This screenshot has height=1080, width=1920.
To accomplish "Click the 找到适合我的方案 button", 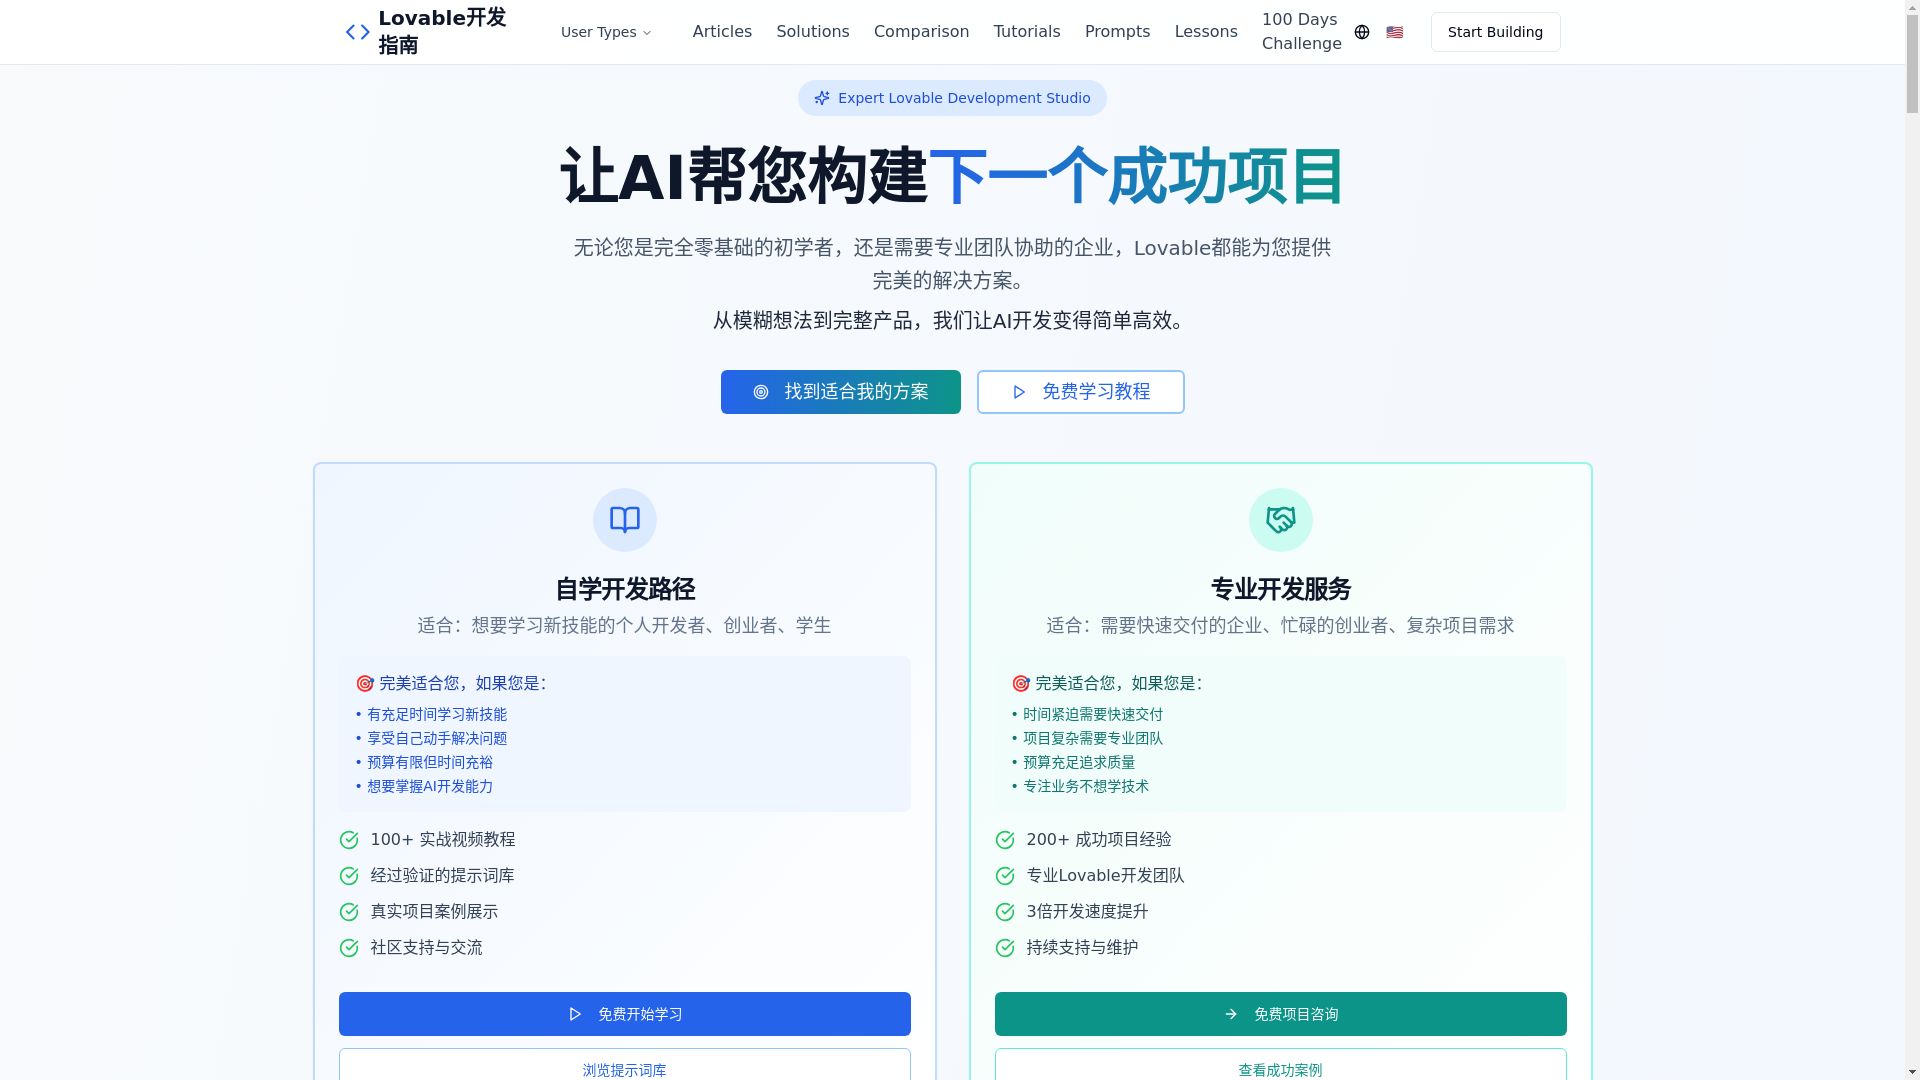I will [x=841, y=392].
